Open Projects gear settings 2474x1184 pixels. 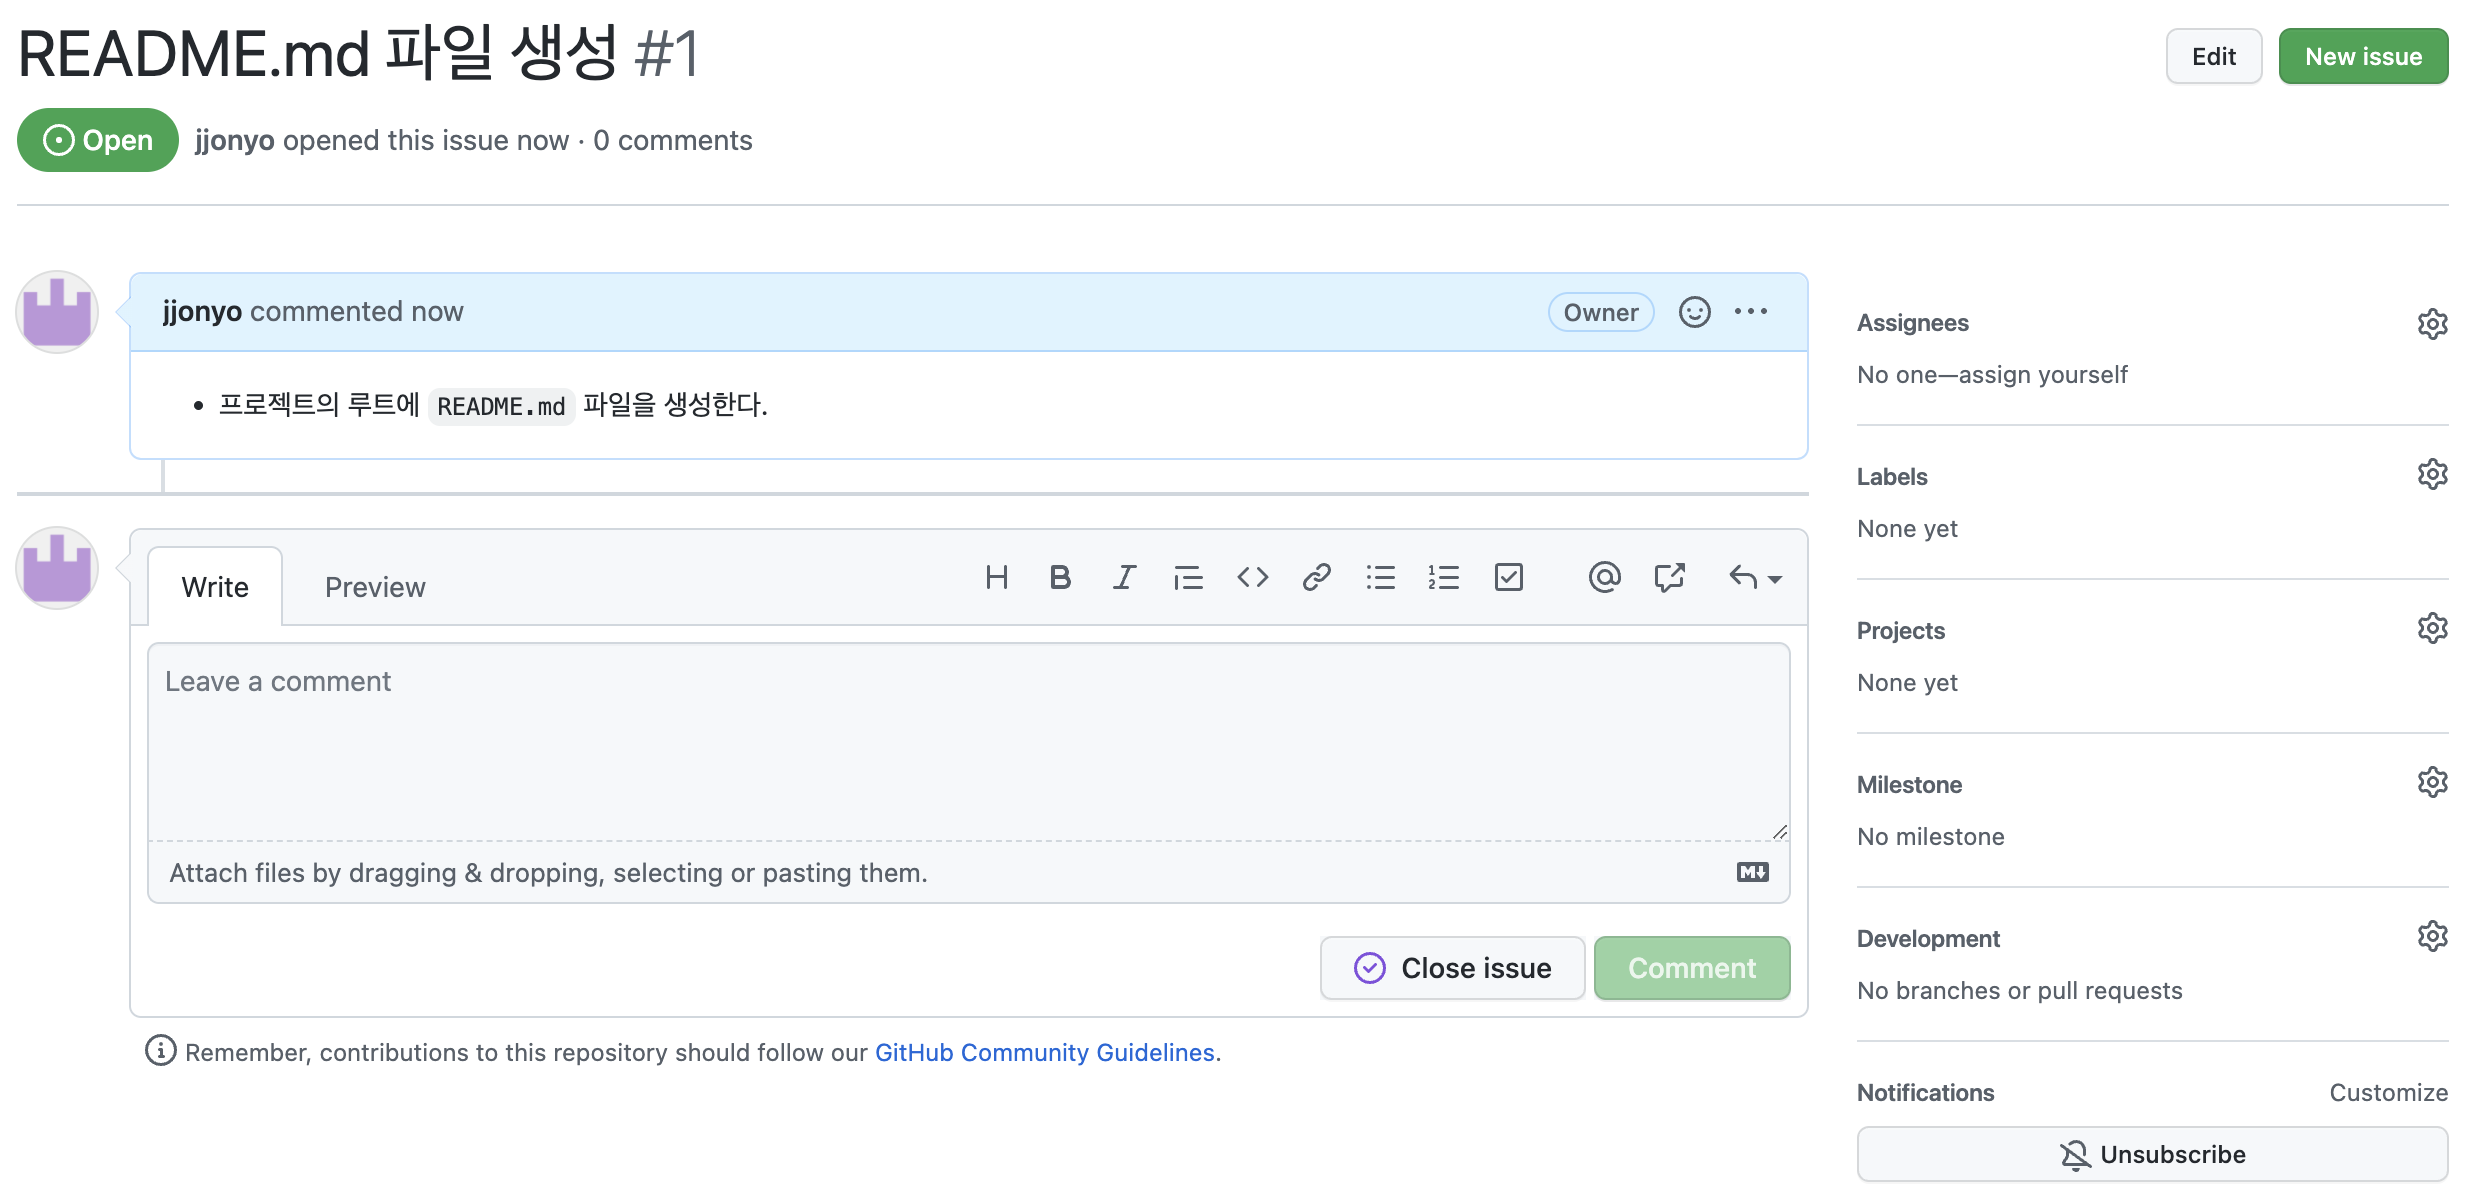click(x=2432, y=628)
